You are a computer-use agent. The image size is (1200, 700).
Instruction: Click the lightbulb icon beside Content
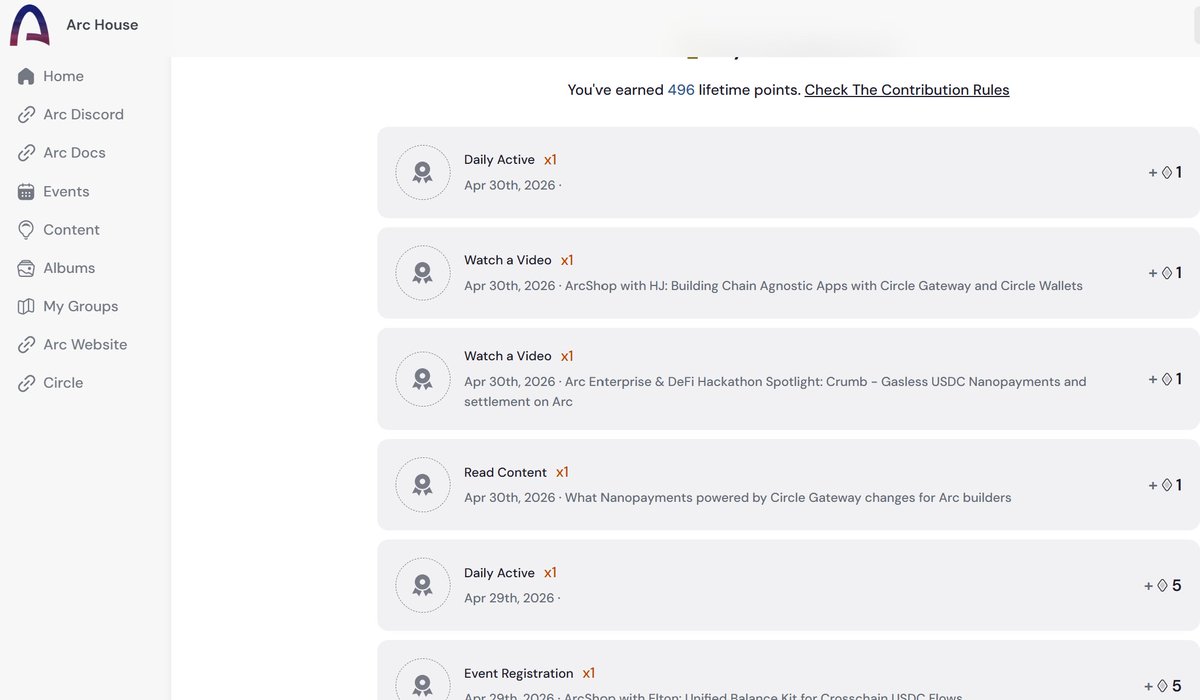click(x=26, y=230)
